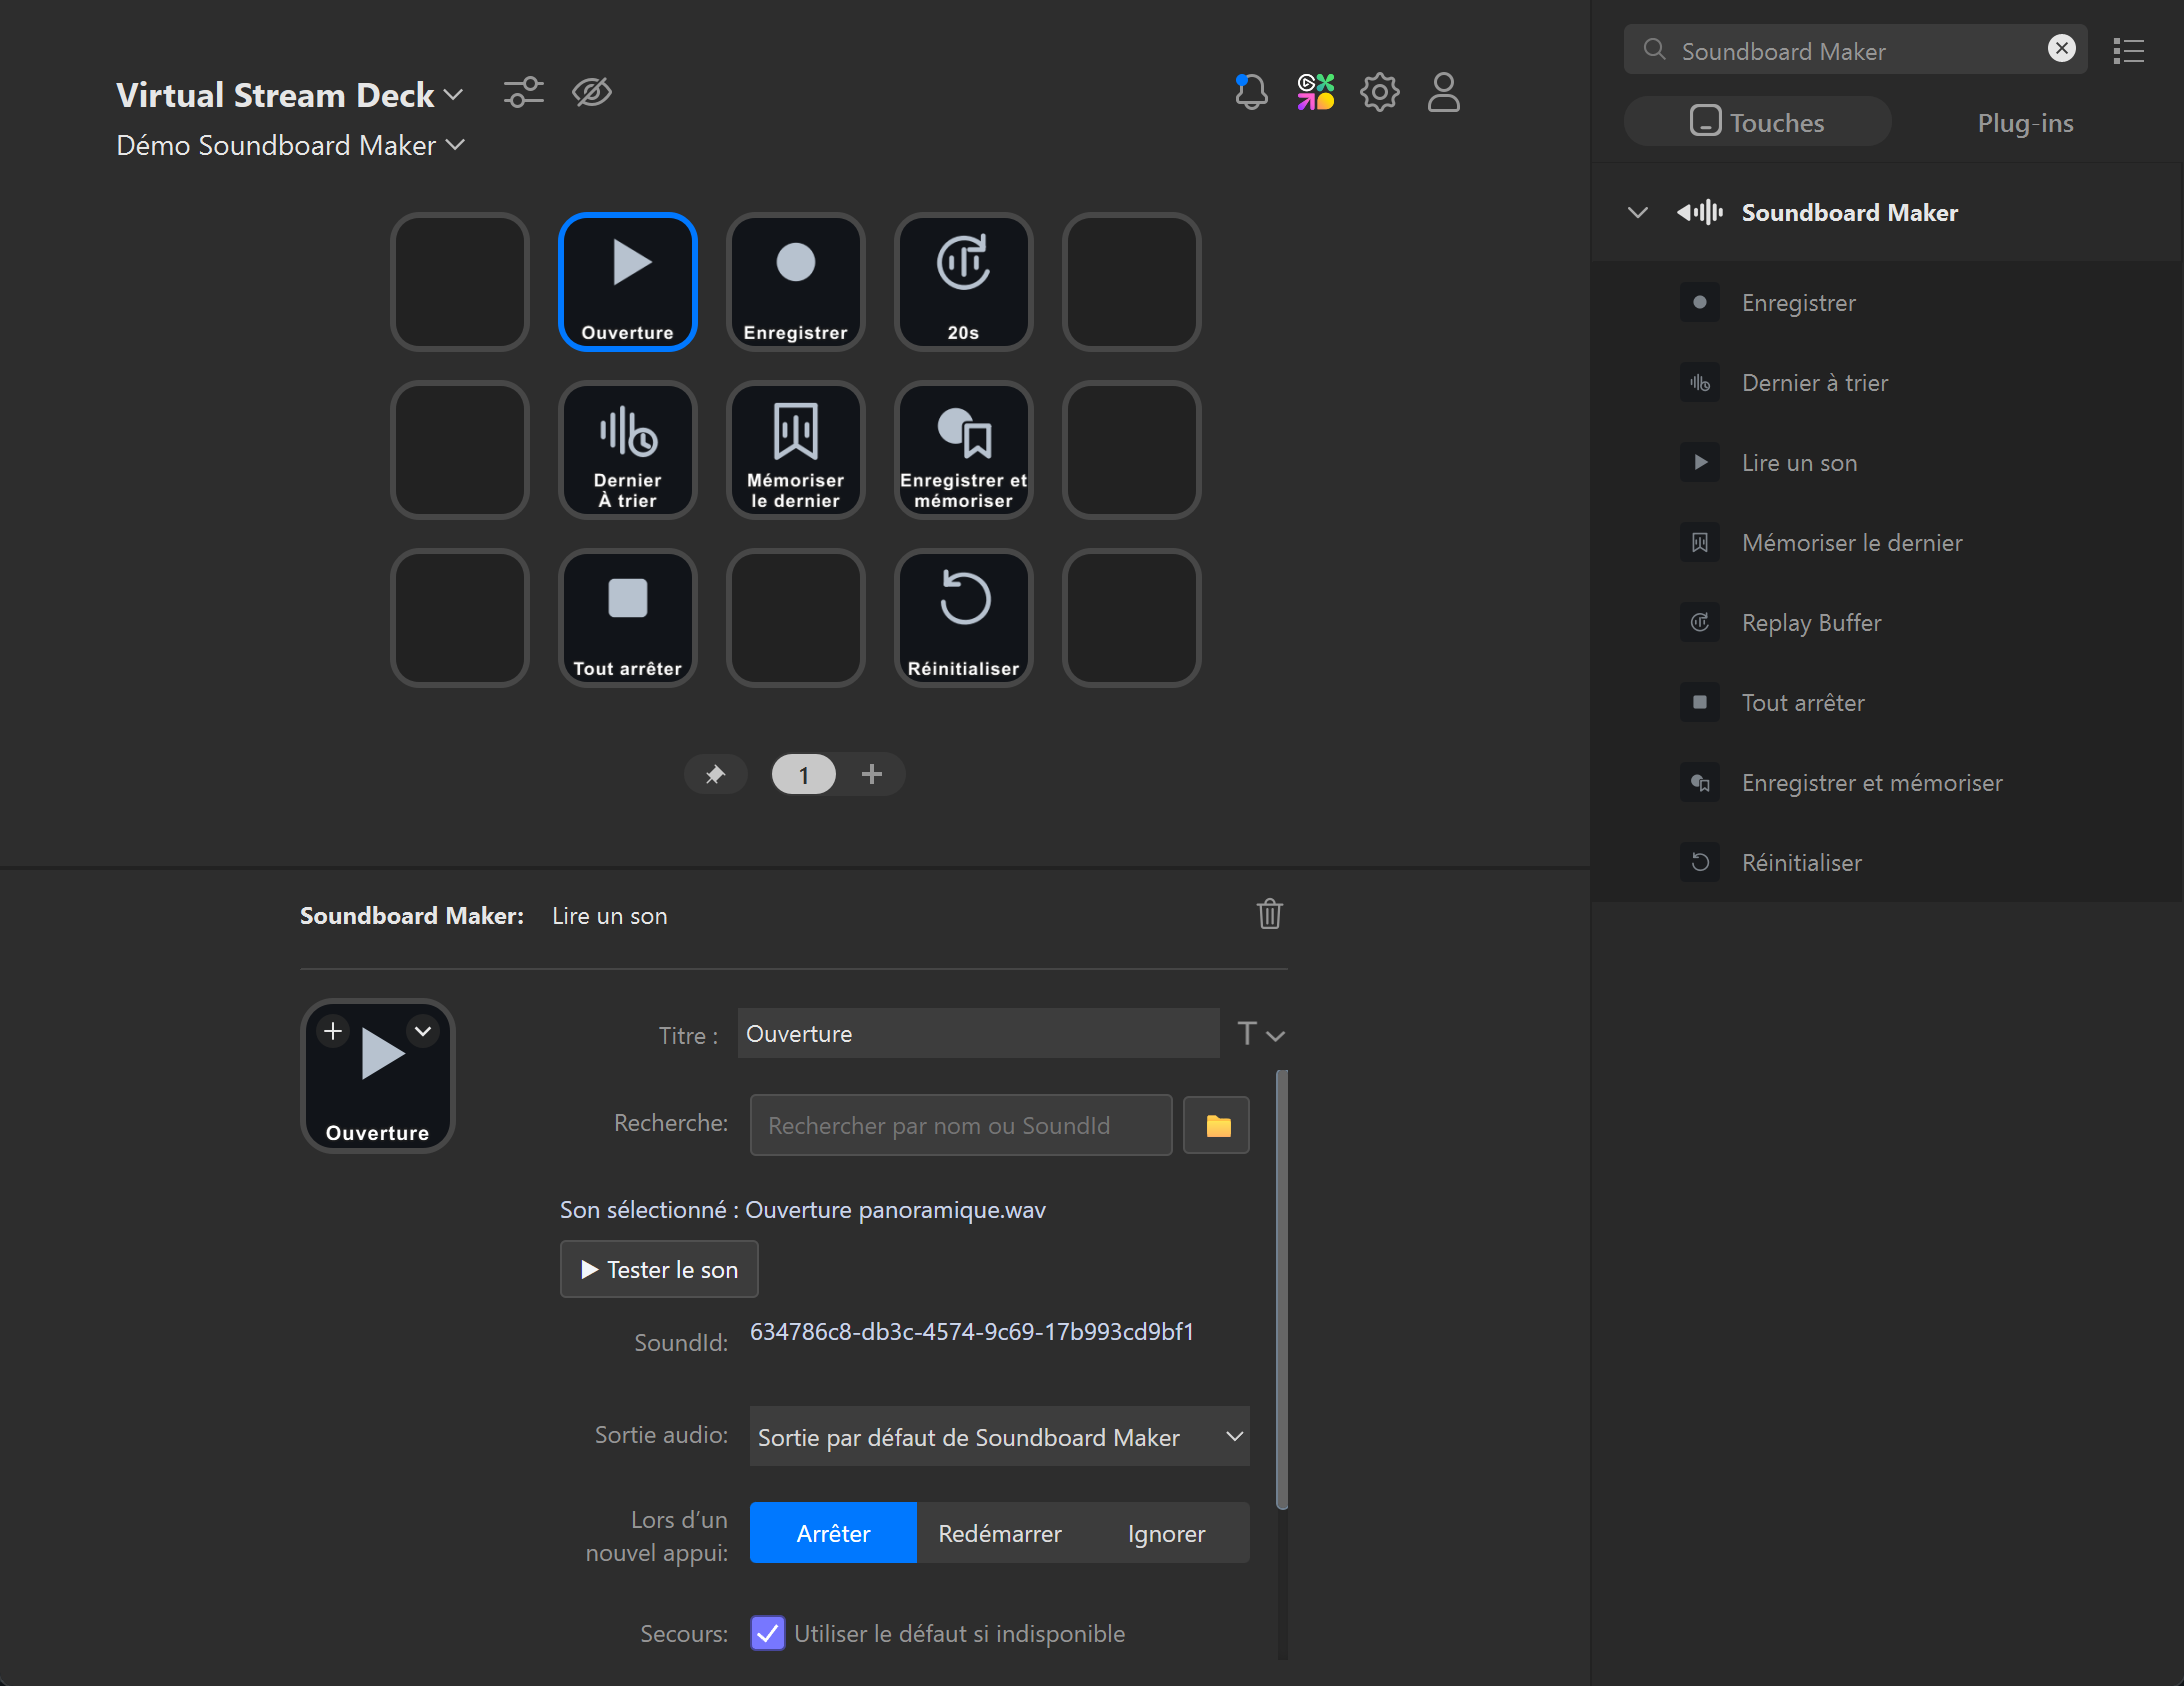Browse sound files with folder icon
2184x1686 pixels.
click(1217, 1126)
